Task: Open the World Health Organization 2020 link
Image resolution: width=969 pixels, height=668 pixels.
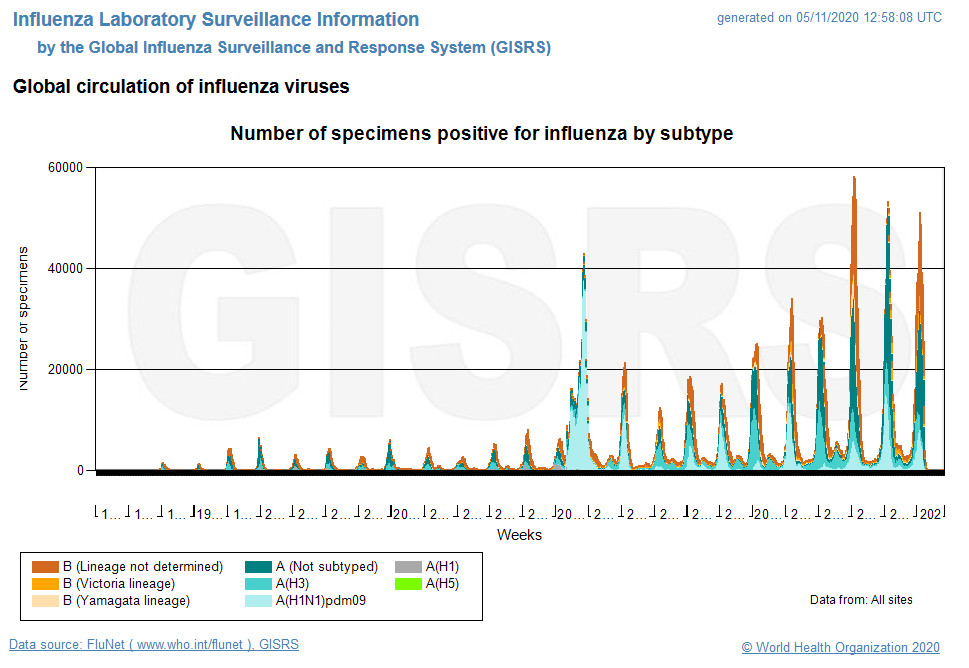Action: (x=841, y=648)
